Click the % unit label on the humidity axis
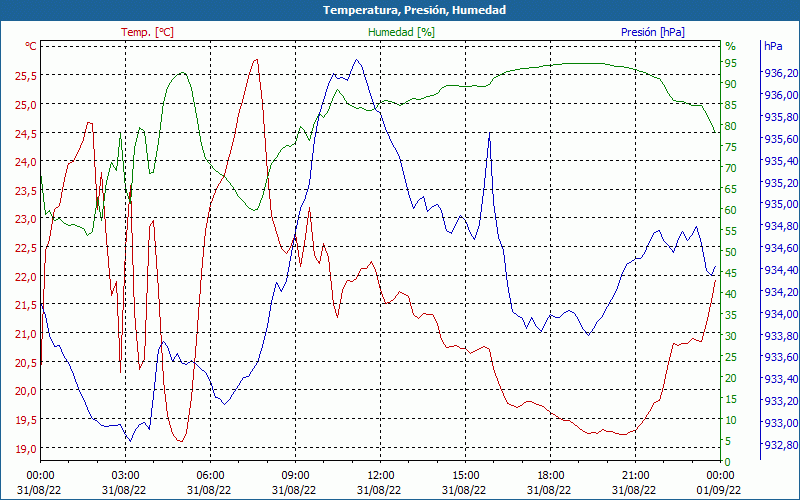 (731, 46)
